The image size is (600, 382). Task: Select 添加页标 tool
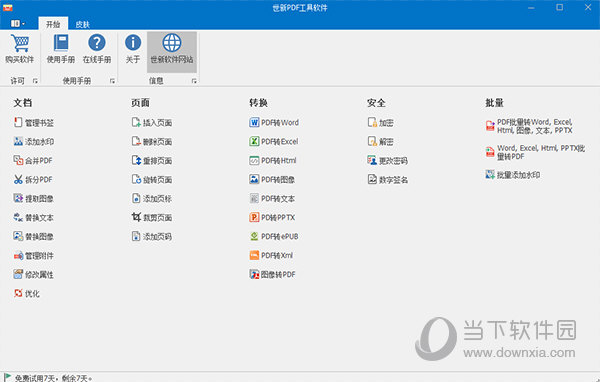pyautogui.click(x=152, y=198)
